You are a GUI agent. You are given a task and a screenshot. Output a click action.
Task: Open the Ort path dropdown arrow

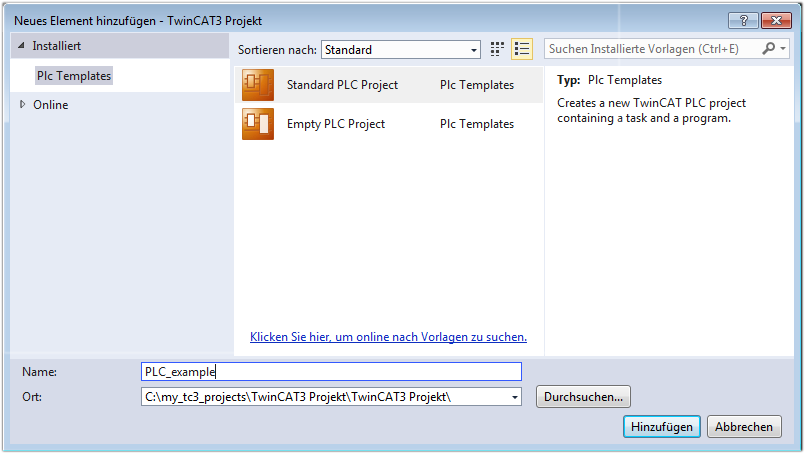point(515,397)
